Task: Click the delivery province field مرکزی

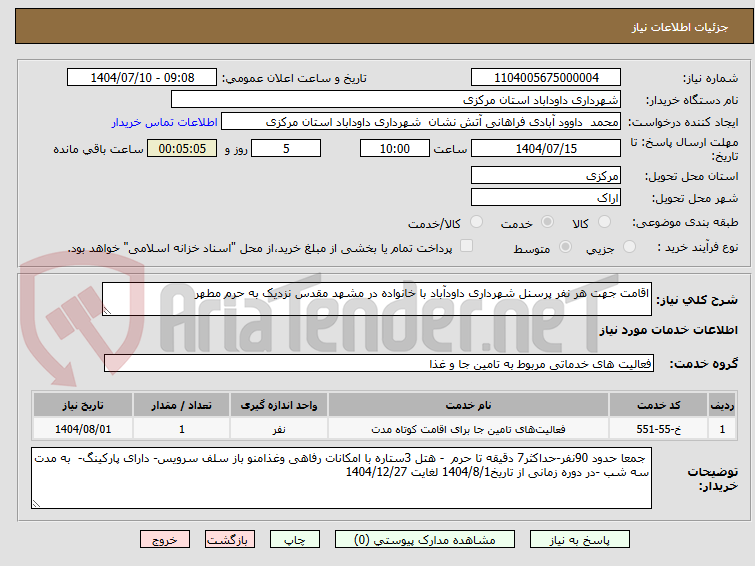Action: coord(546,176)
